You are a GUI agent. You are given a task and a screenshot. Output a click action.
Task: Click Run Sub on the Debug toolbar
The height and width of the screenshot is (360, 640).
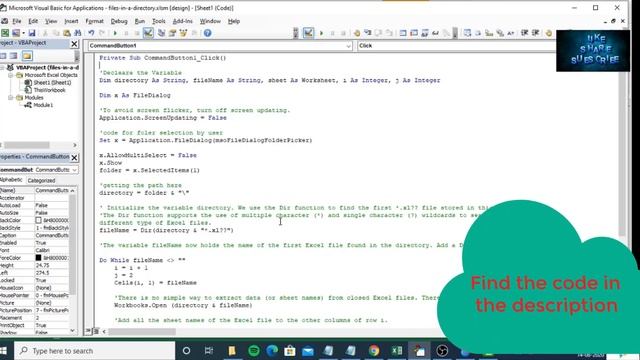(321, 33)
